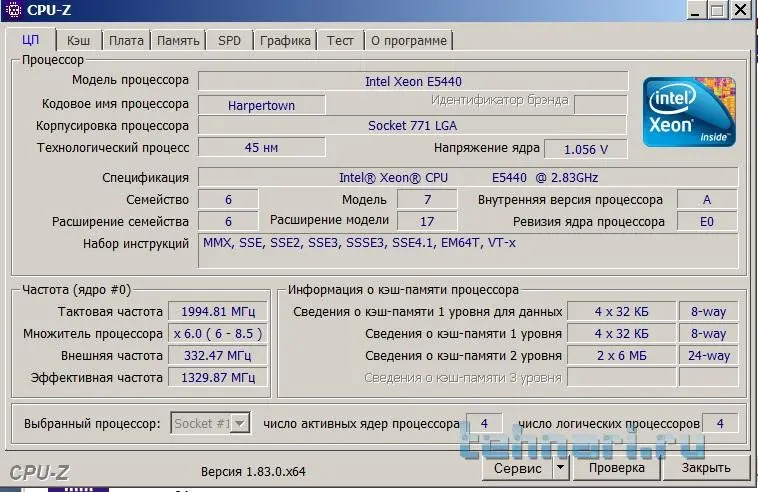The height and width of the screenshot is (492, 758).
Task: Click the L1 data cache 4 x 32 КБ value
Action: [622, 312]
